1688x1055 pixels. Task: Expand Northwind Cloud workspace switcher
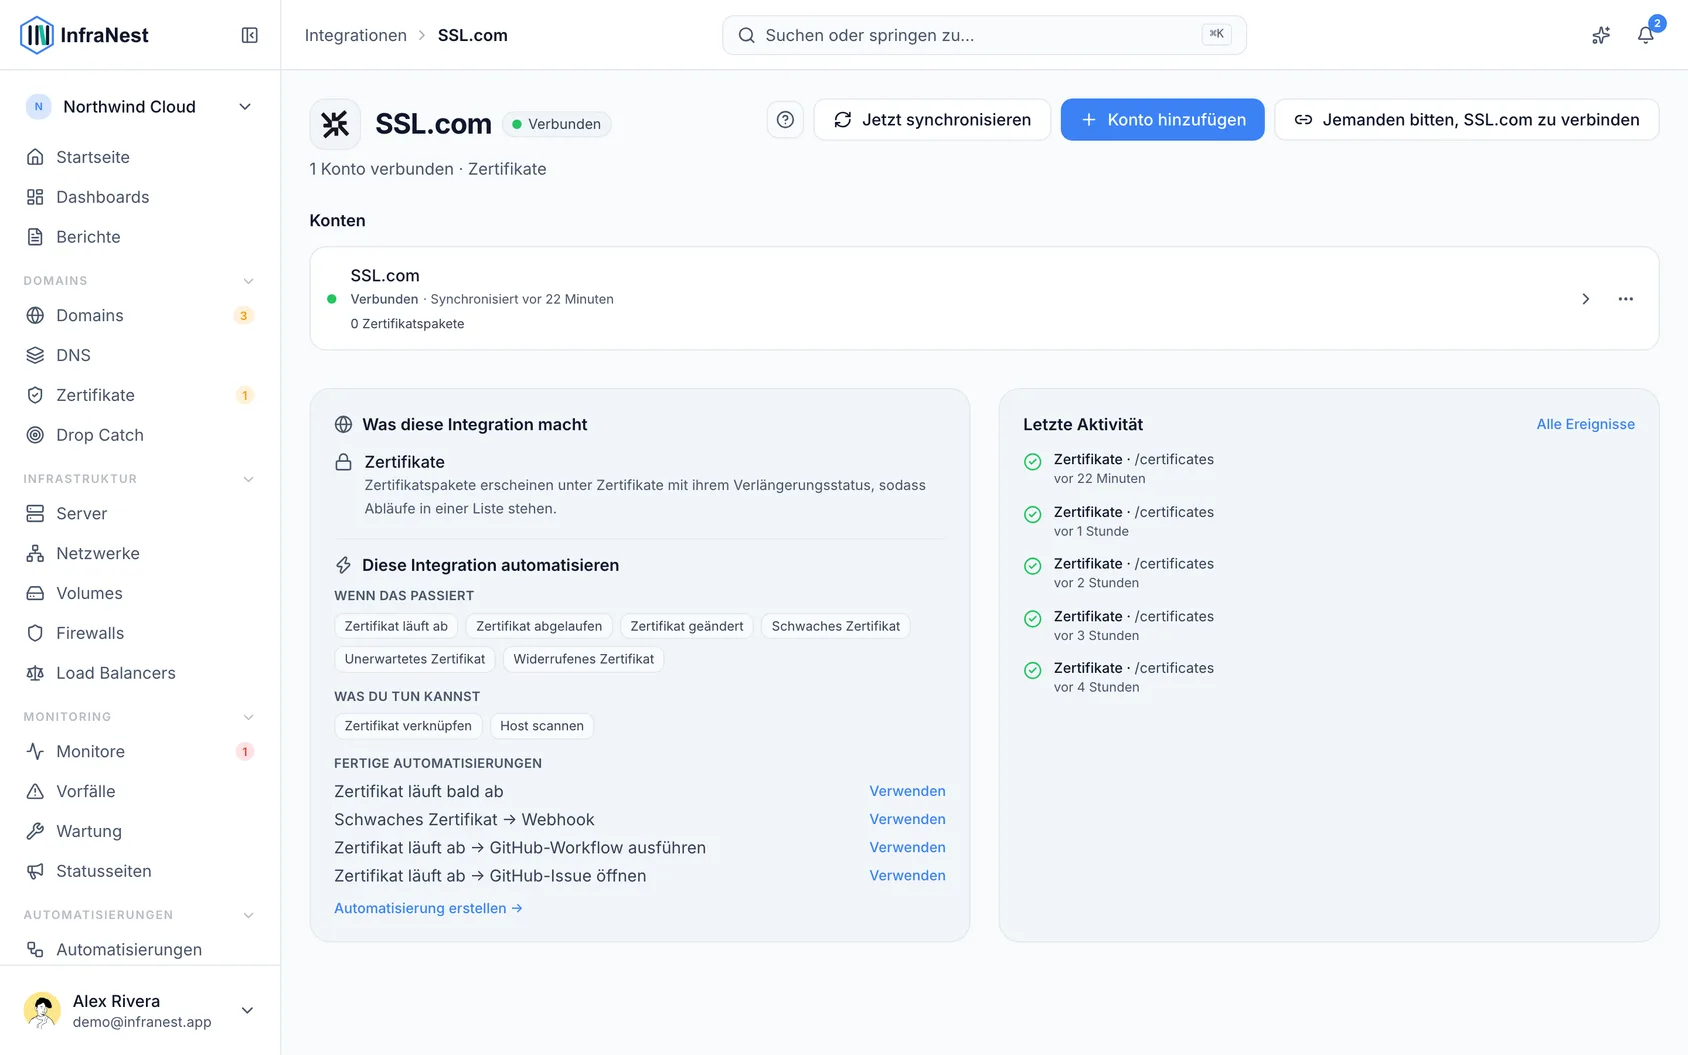(140, 107)
